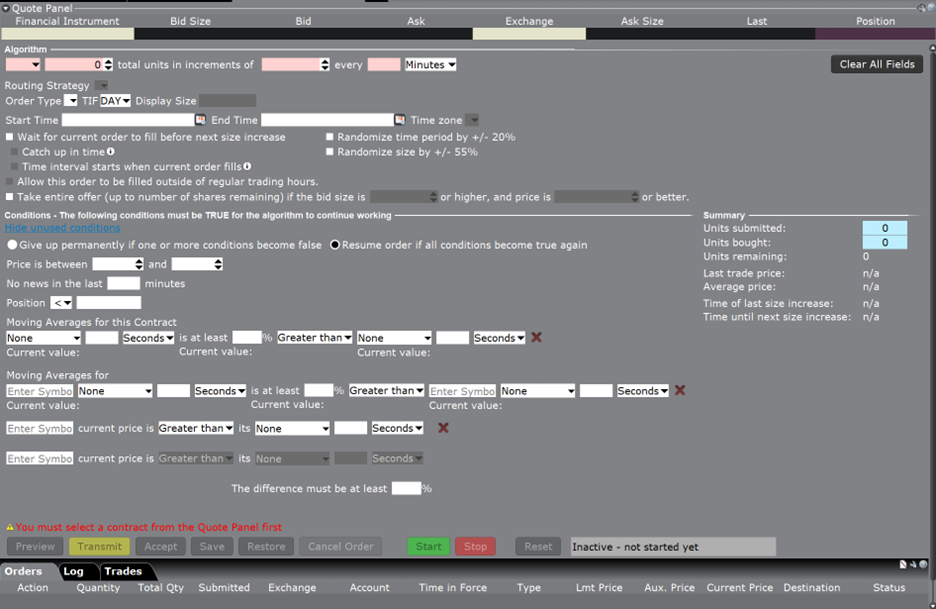The image size is (936, 609).
Task: Open the Minutes interval unit dropdown
Action: [x=430, y=64]
